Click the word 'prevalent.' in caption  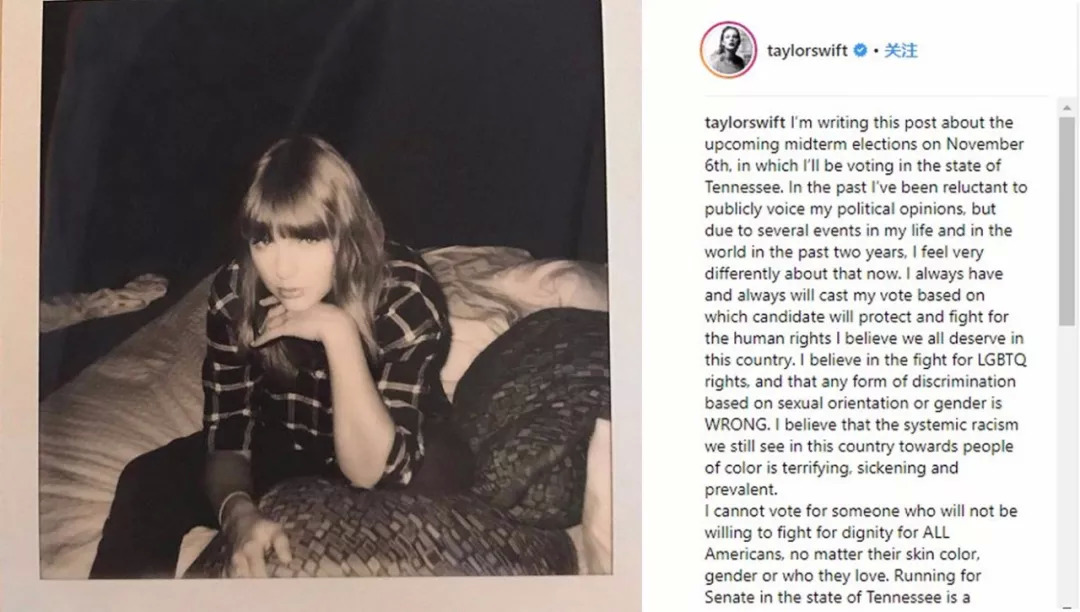[740, 489]
